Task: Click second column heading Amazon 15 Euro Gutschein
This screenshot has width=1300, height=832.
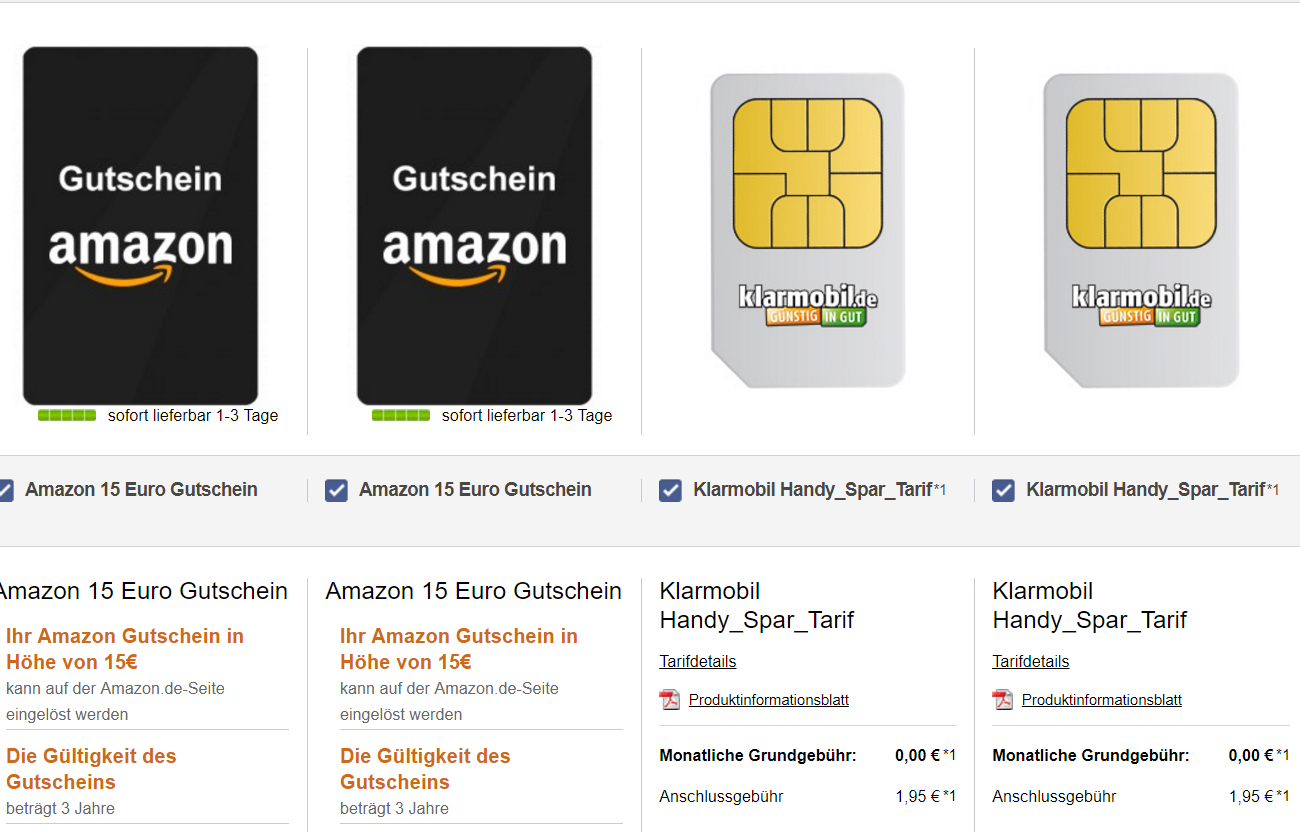Action: 474,591
